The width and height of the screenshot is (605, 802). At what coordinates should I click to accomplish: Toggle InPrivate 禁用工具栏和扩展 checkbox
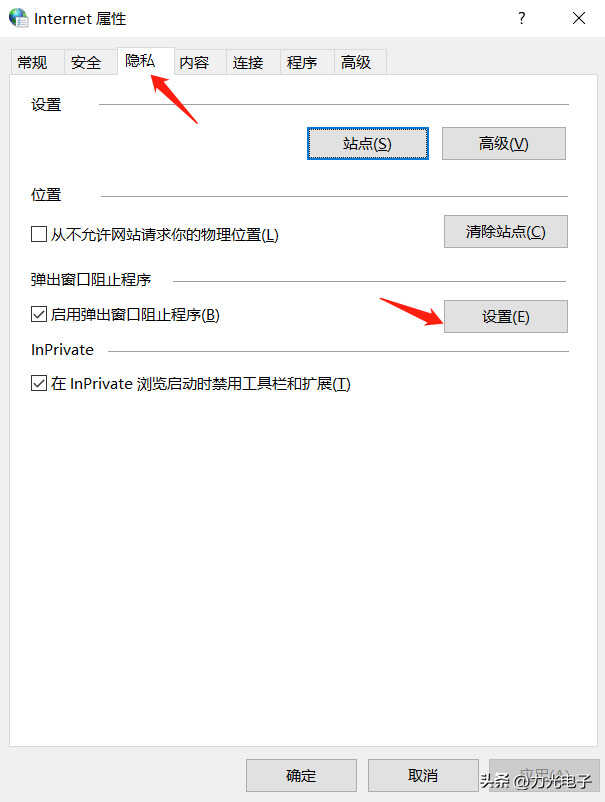[x=39, y=383]
